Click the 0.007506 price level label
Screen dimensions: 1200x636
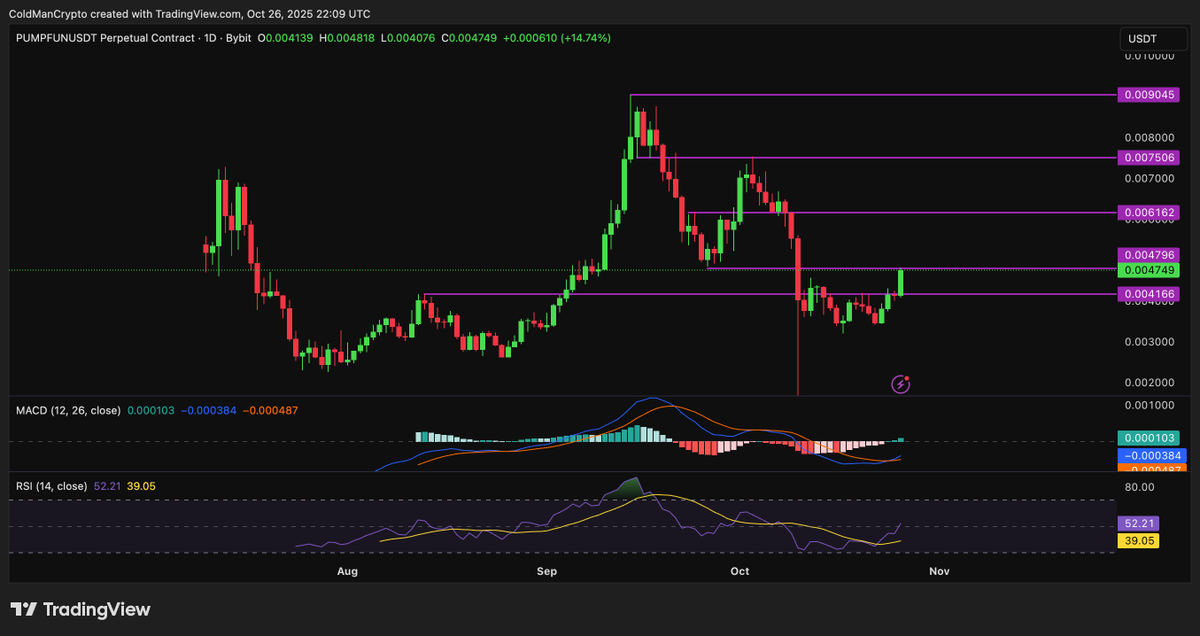1150,157
